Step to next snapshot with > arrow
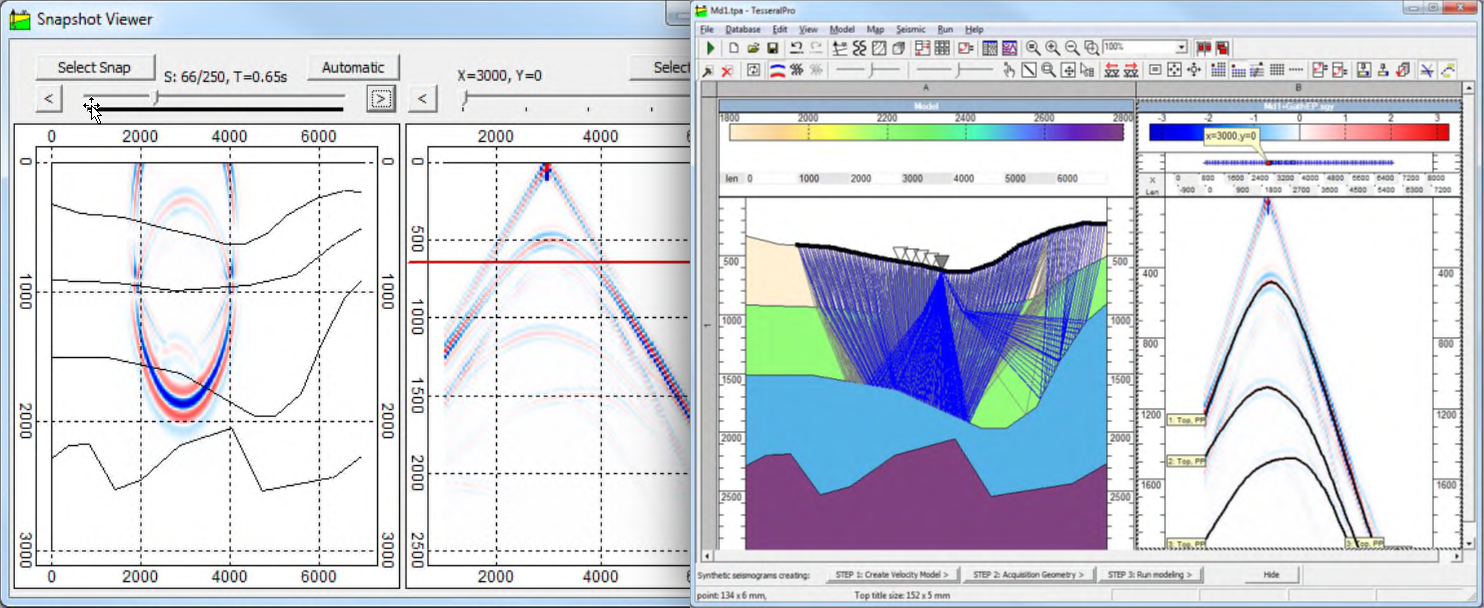Image resolution: width=1484 pixels, height=608 pixels. [380, 98]
